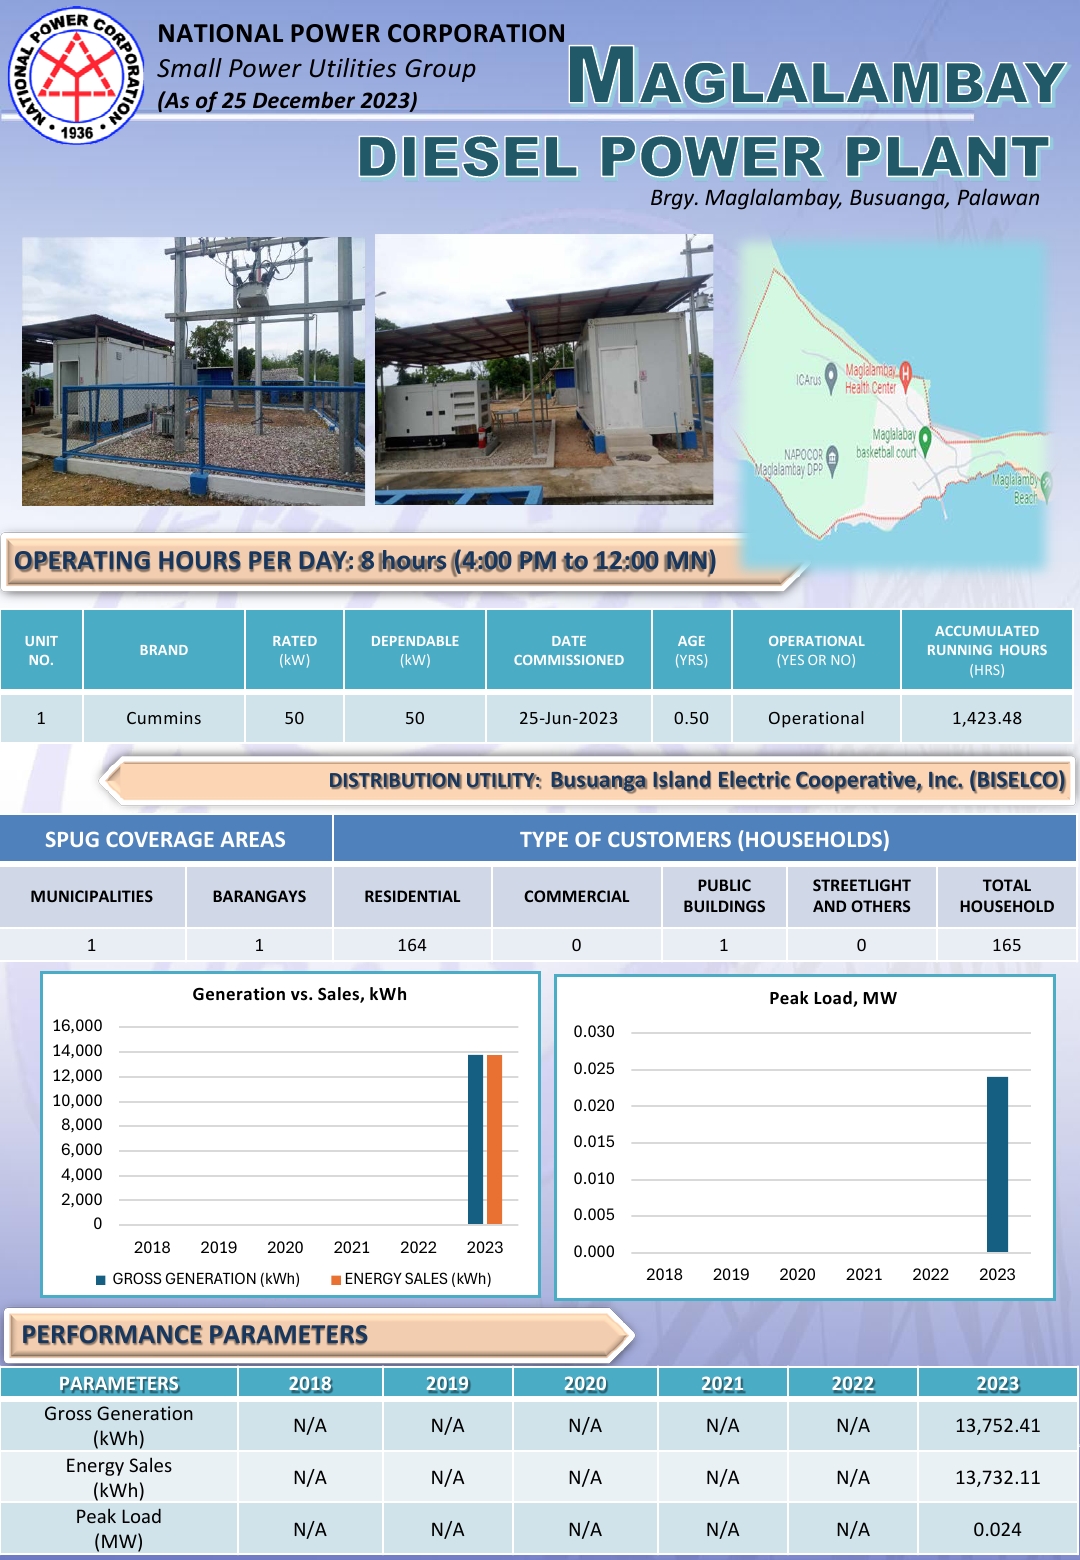Click the 'Operational' status cell
The height and width of the screenshot is (1560, 1080).
click(x=816, y=718)
